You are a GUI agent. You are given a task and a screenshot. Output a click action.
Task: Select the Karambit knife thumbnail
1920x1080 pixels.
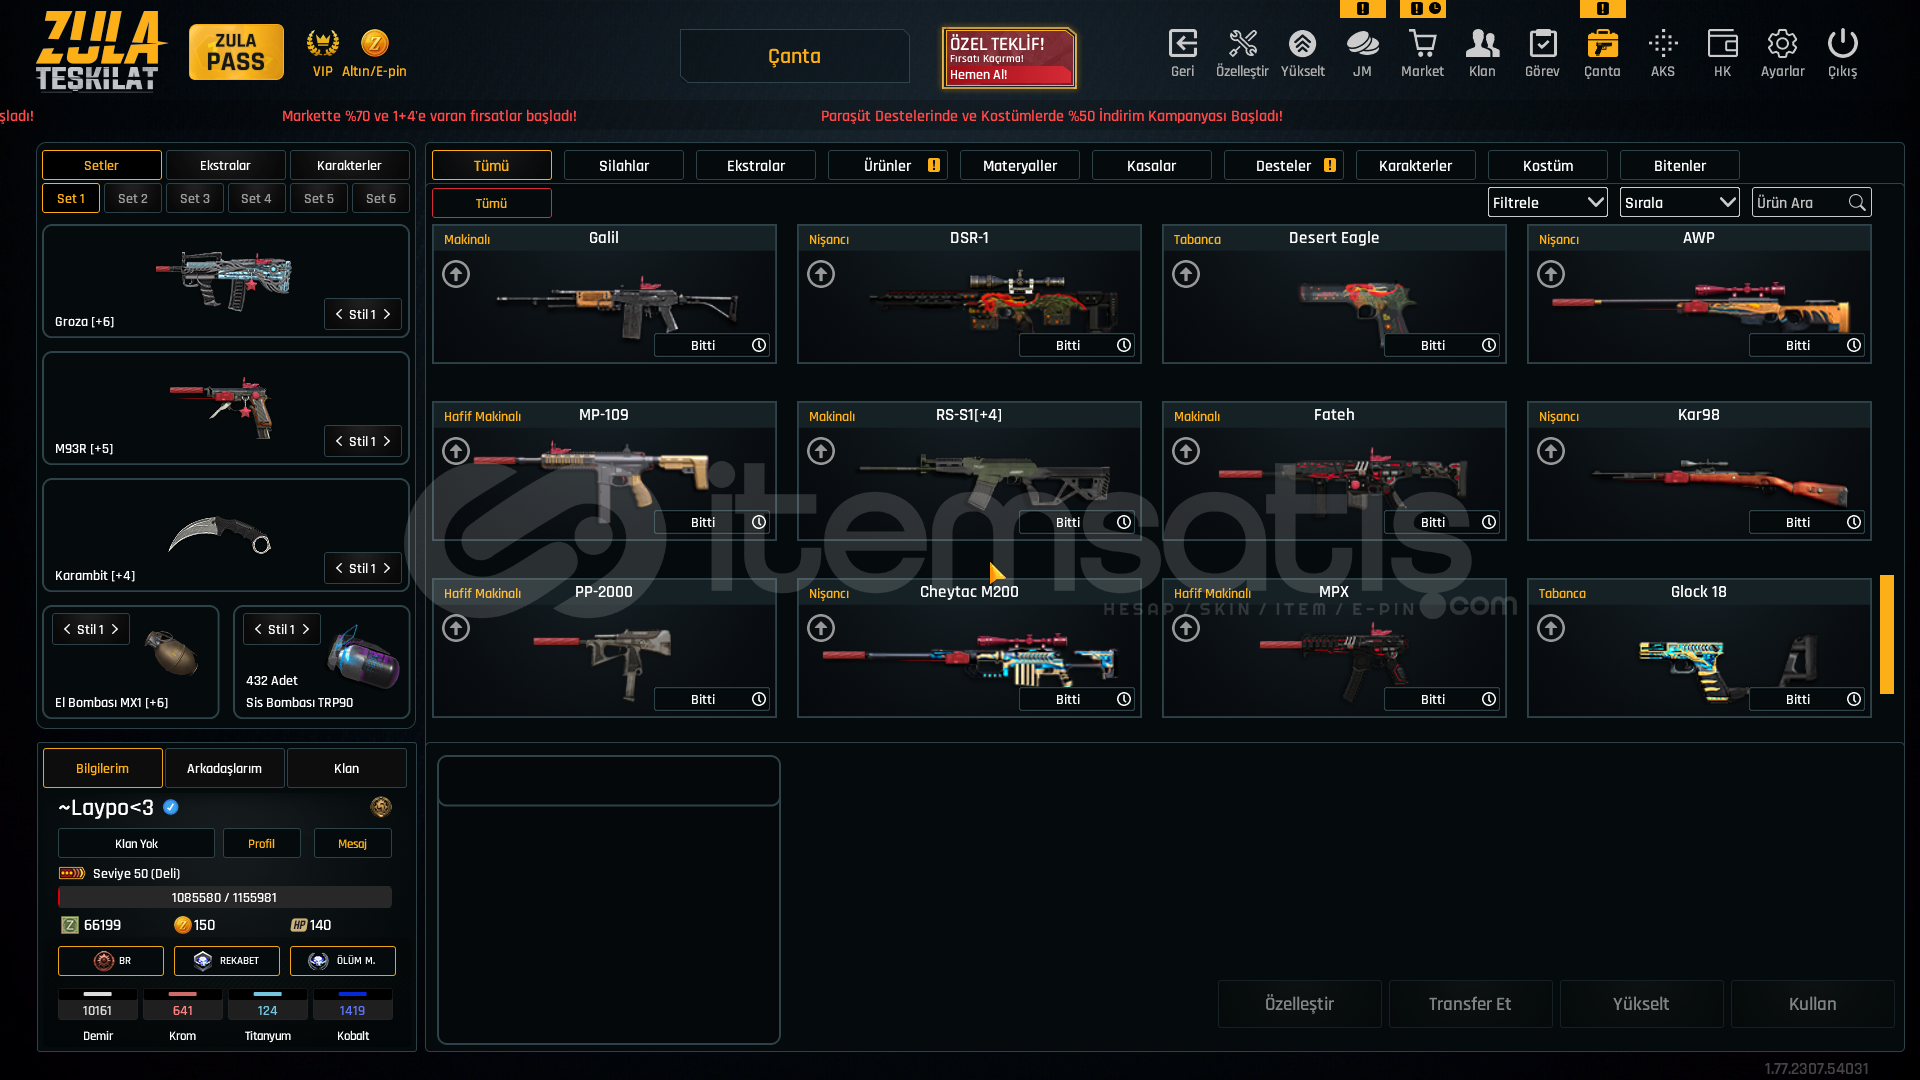pos(220,534)
